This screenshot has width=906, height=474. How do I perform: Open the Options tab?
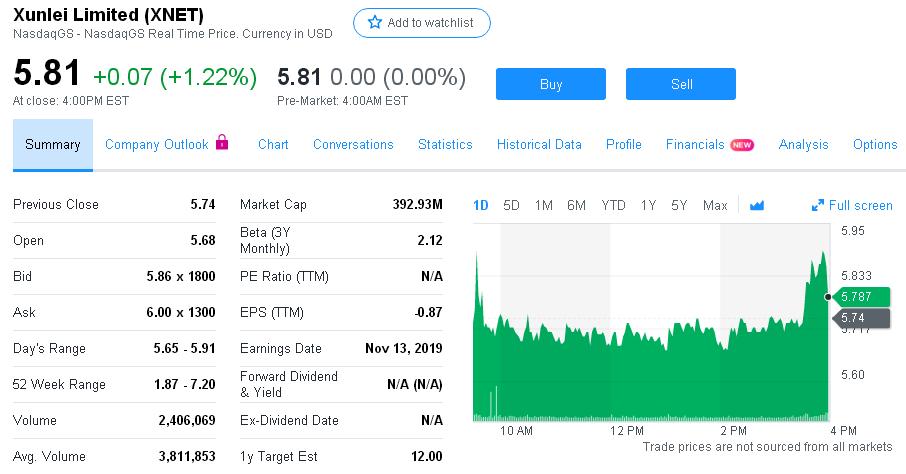point(875,145)
